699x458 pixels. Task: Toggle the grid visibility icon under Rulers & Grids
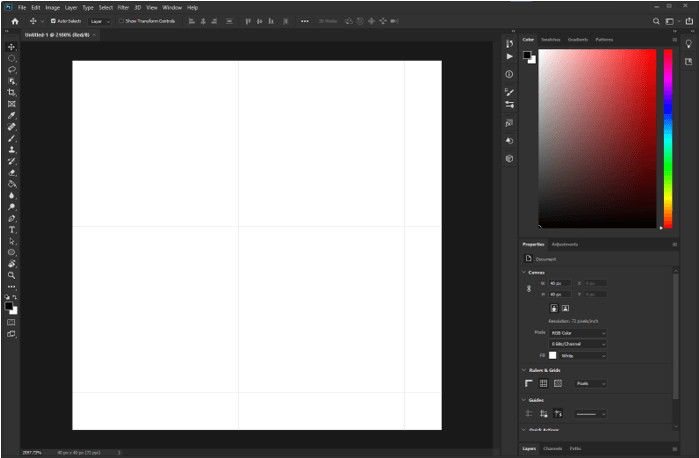point(543,383)
